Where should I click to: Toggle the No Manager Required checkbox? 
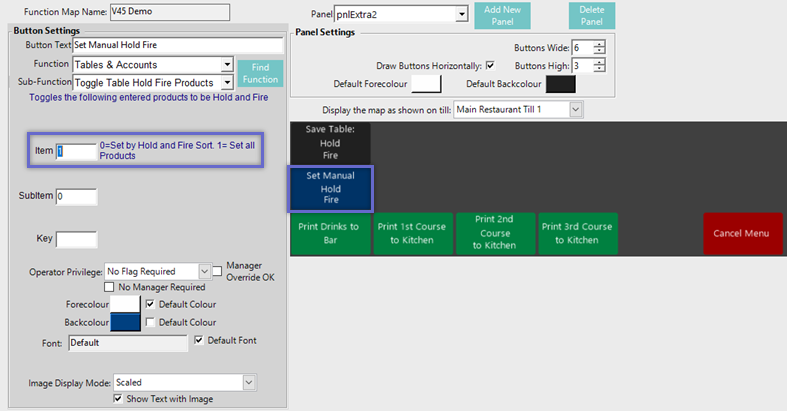pos(109,287)
